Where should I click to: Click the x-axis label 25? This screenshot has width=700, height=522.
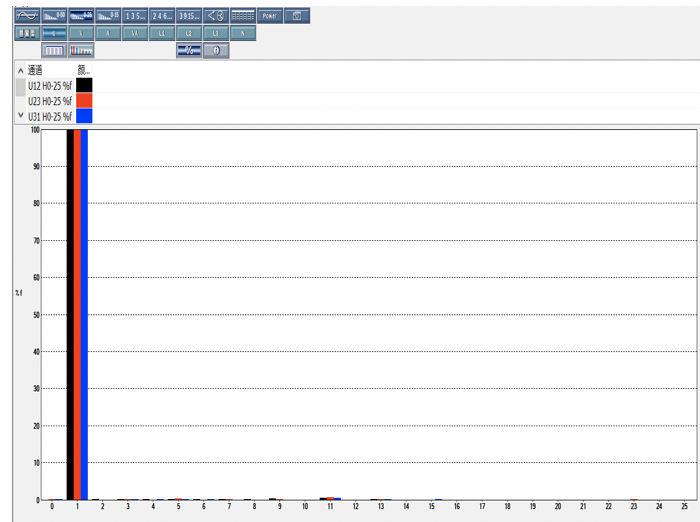[x=684, y=506]
